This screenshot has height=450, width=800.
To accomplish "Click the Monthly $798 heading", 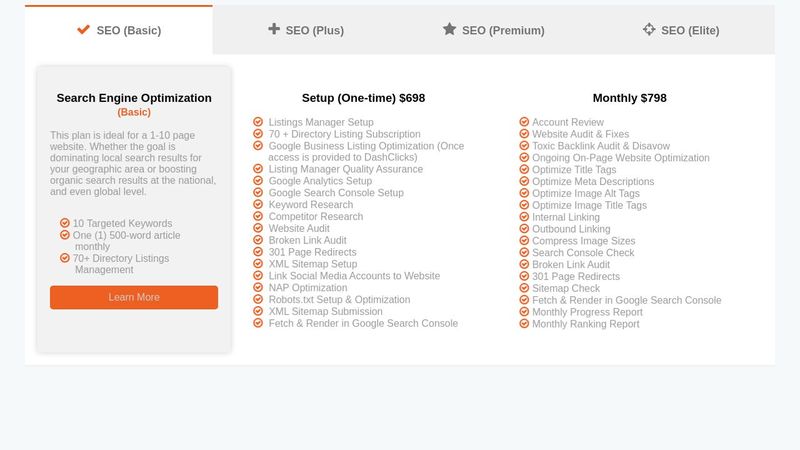I will [x=629, y=98].
